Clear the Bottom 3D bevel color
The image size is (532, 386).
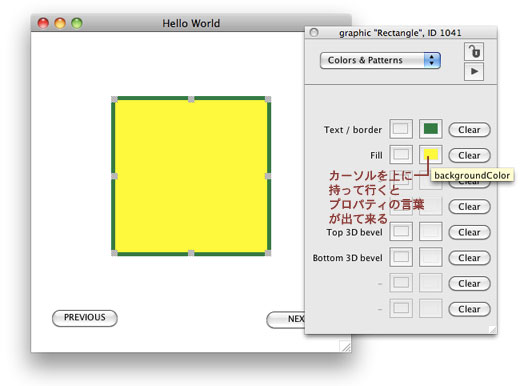point(470,258)
